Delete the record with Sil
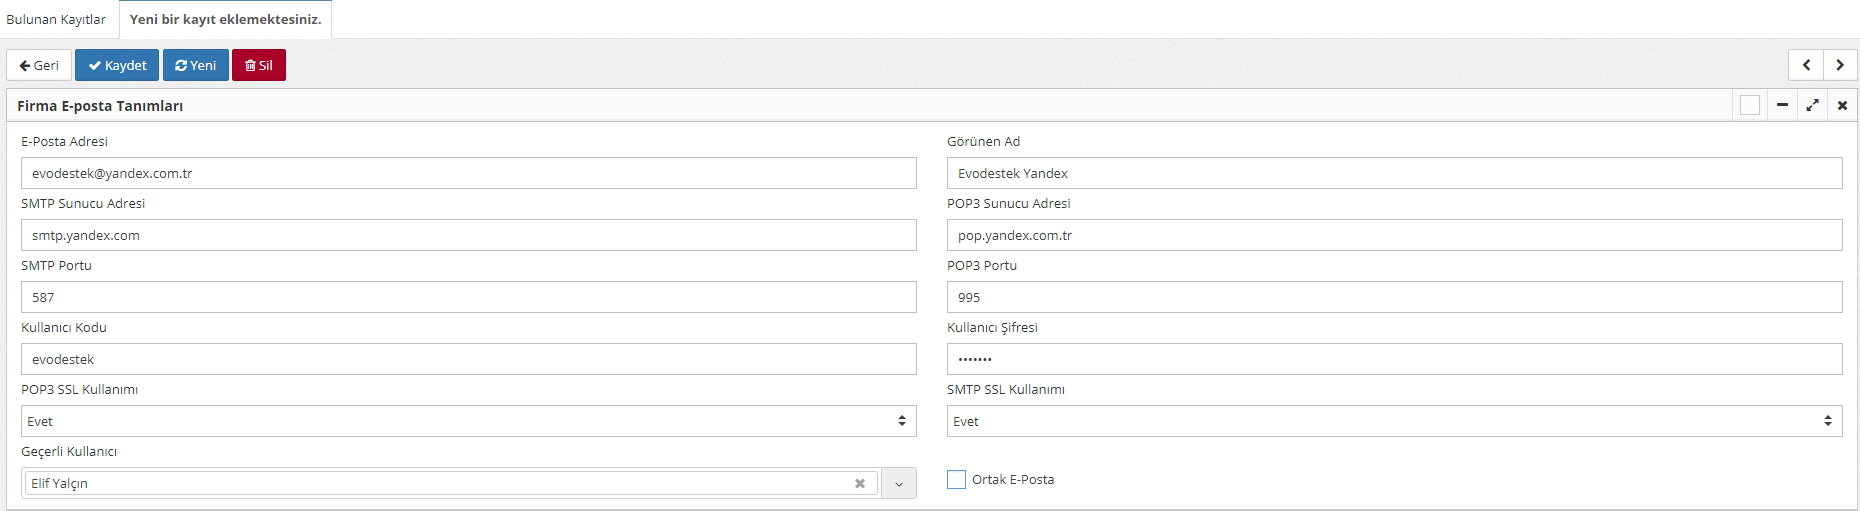 point(259,65)
